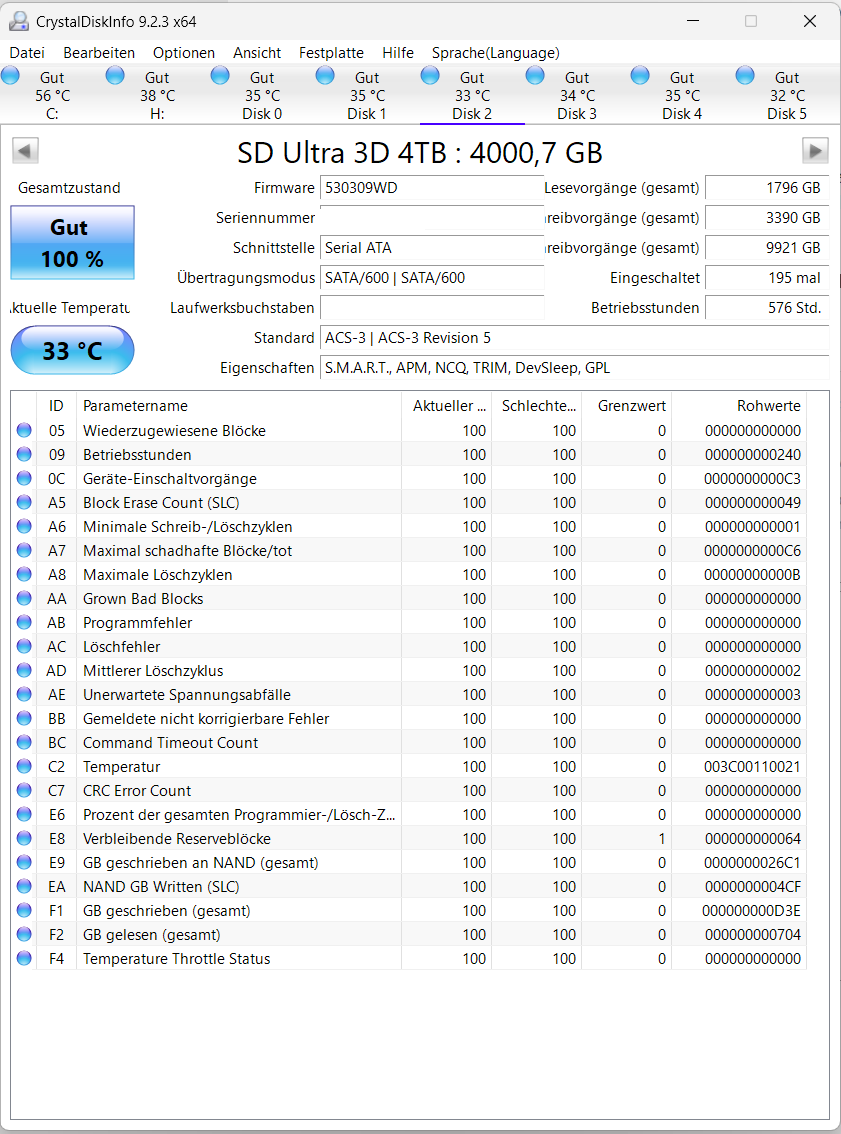The height and width of the screenshot is (1134, 841).
Task: Click the Schnittstelle field Serial ATA
Action: (432, 248)
